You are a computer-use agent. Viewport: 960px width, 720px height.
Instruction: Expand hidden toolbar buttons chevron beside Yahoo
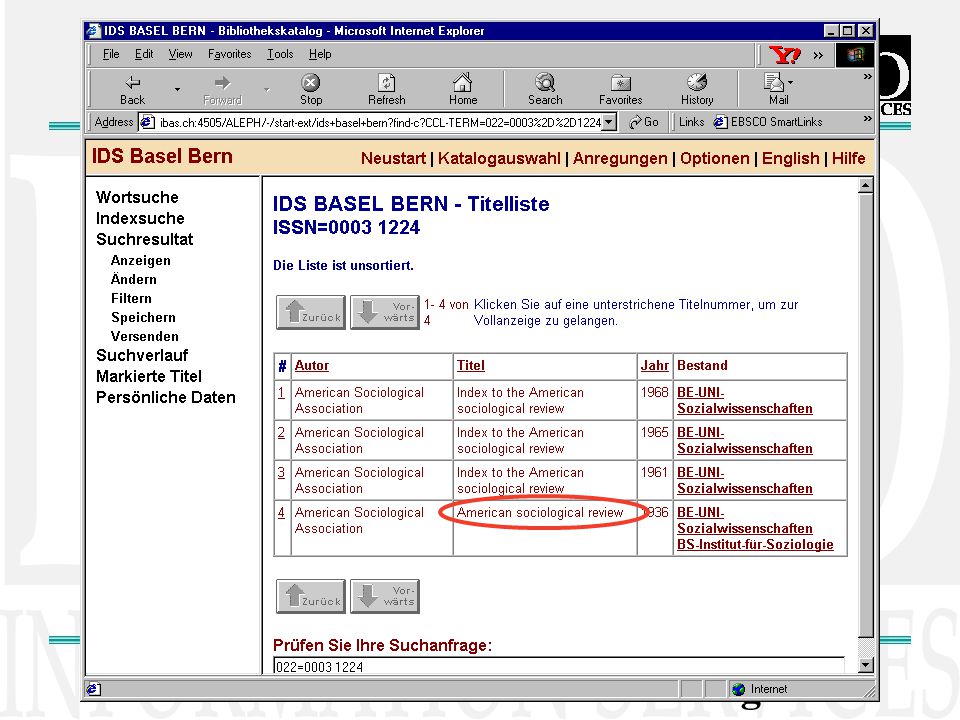click(818, 56)
